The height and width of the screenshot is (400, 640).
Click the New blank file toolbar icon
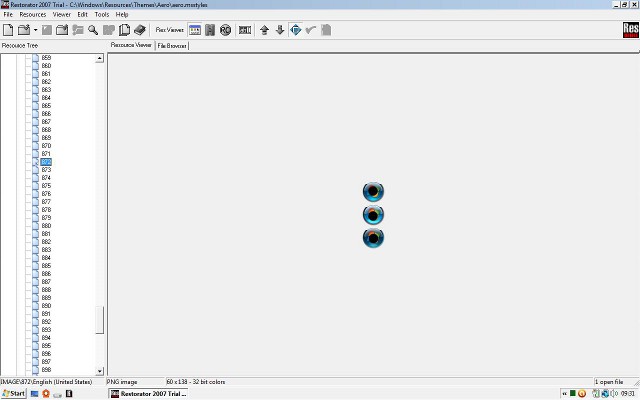tap(8, 30)
